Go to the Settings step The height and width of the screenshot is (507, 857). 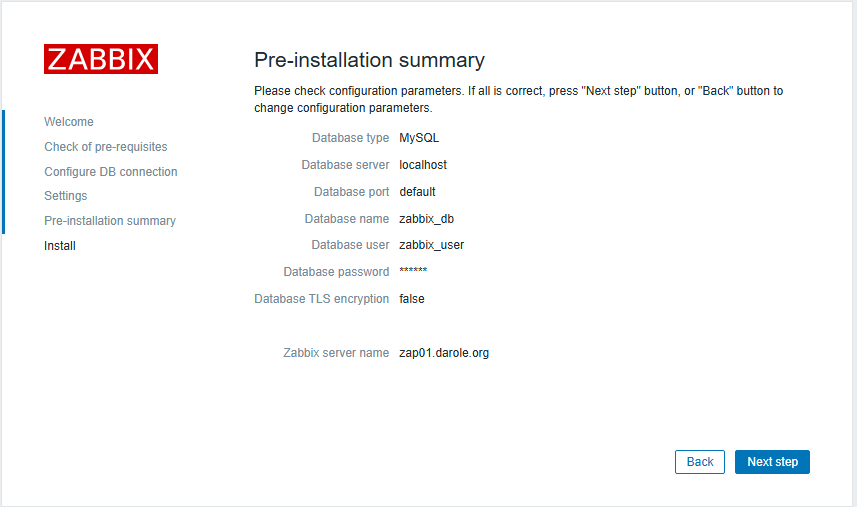[x=66, y=196]
